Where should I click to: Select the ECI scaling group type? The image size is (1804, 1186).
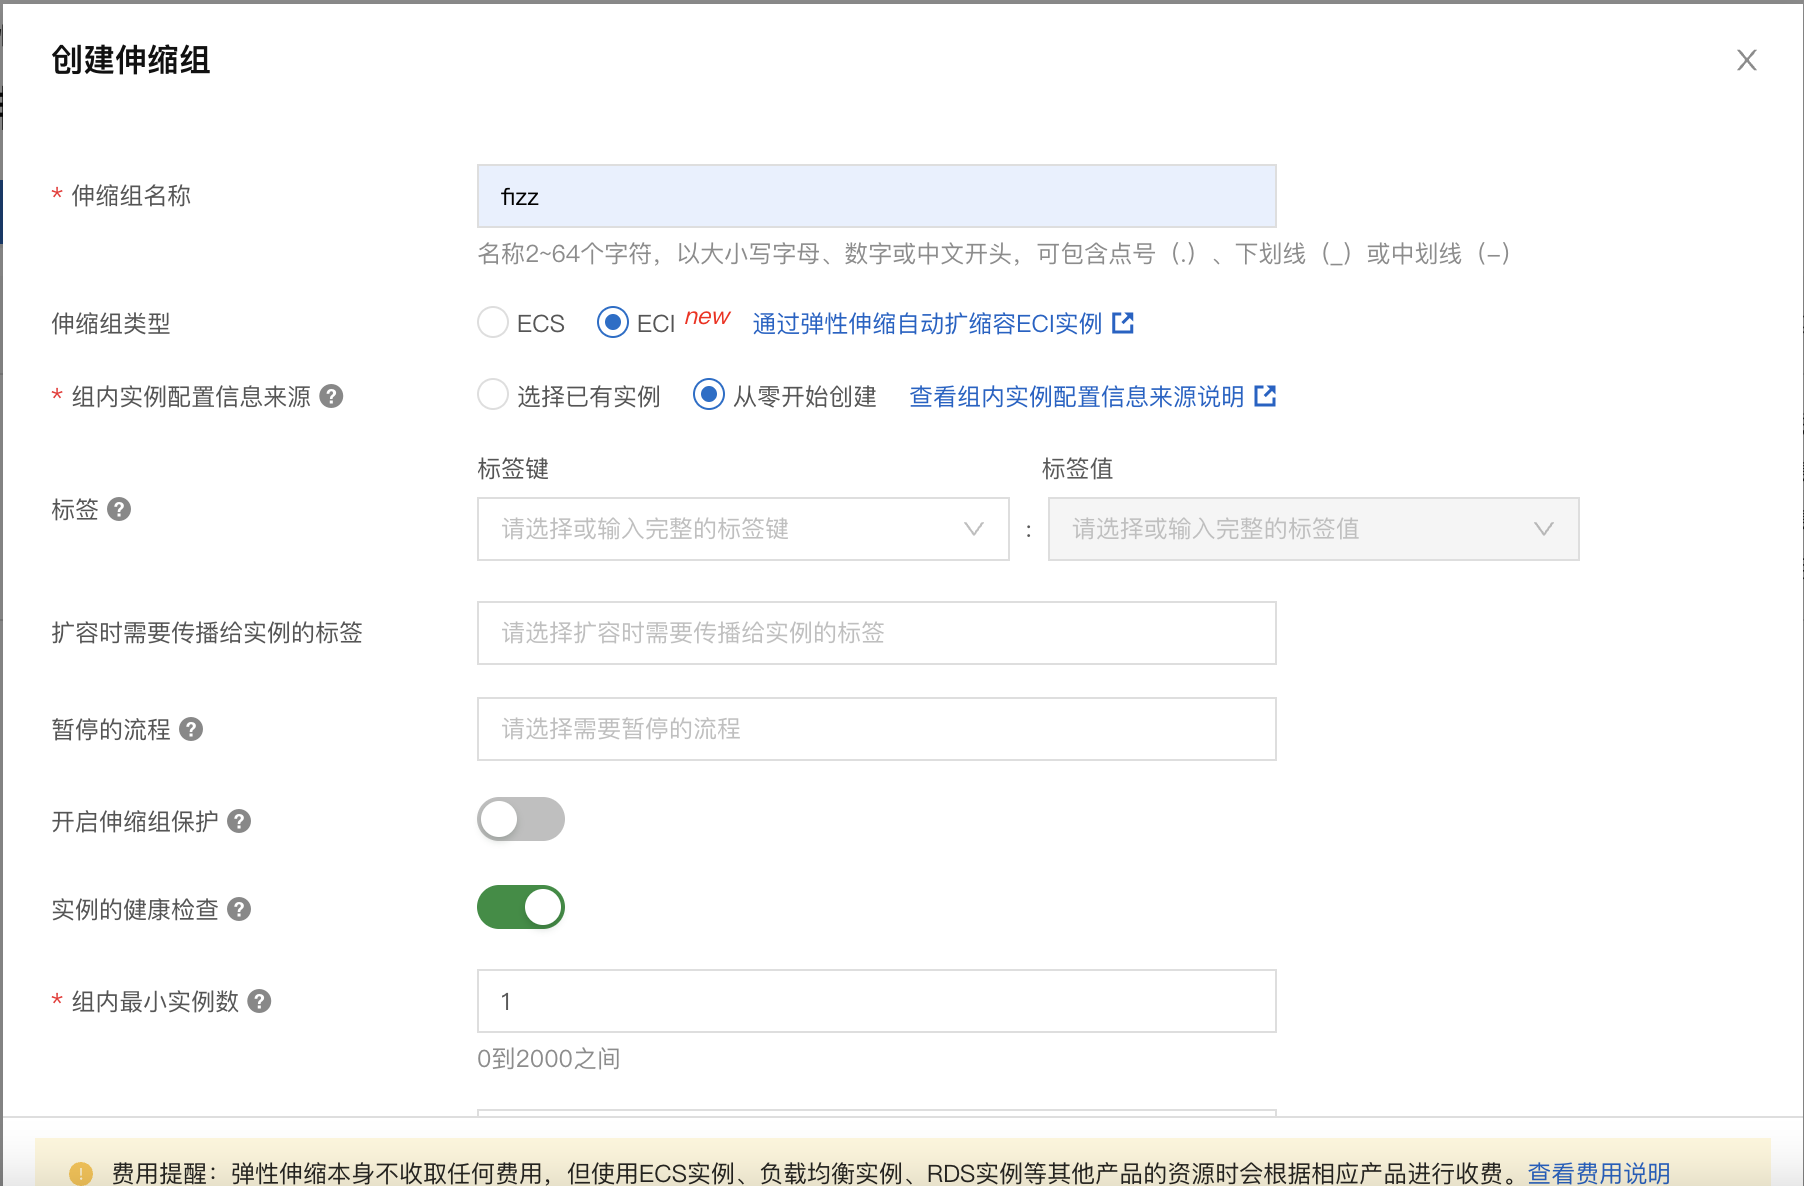click(x=613, y=323)
